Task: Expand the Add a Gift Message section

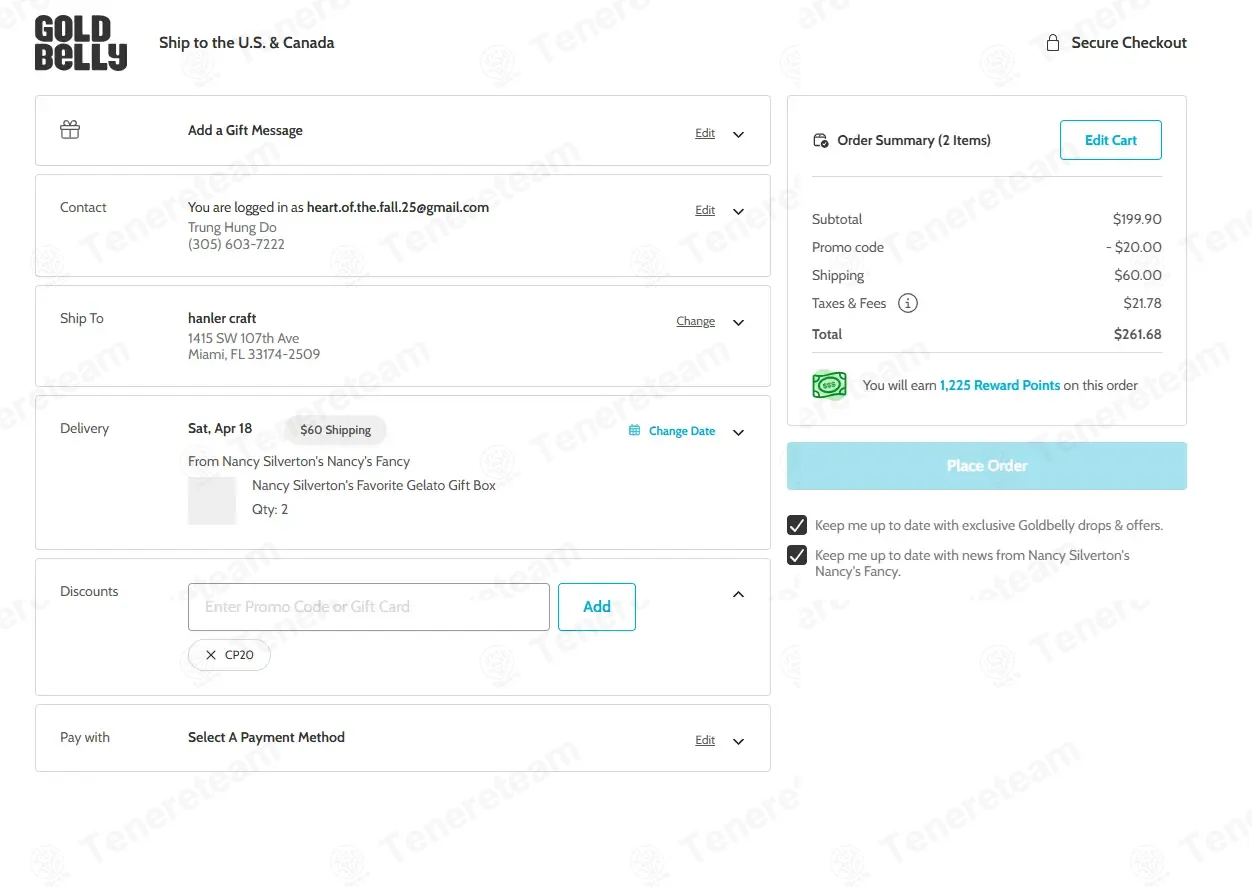Action: [x=738, y=134]
